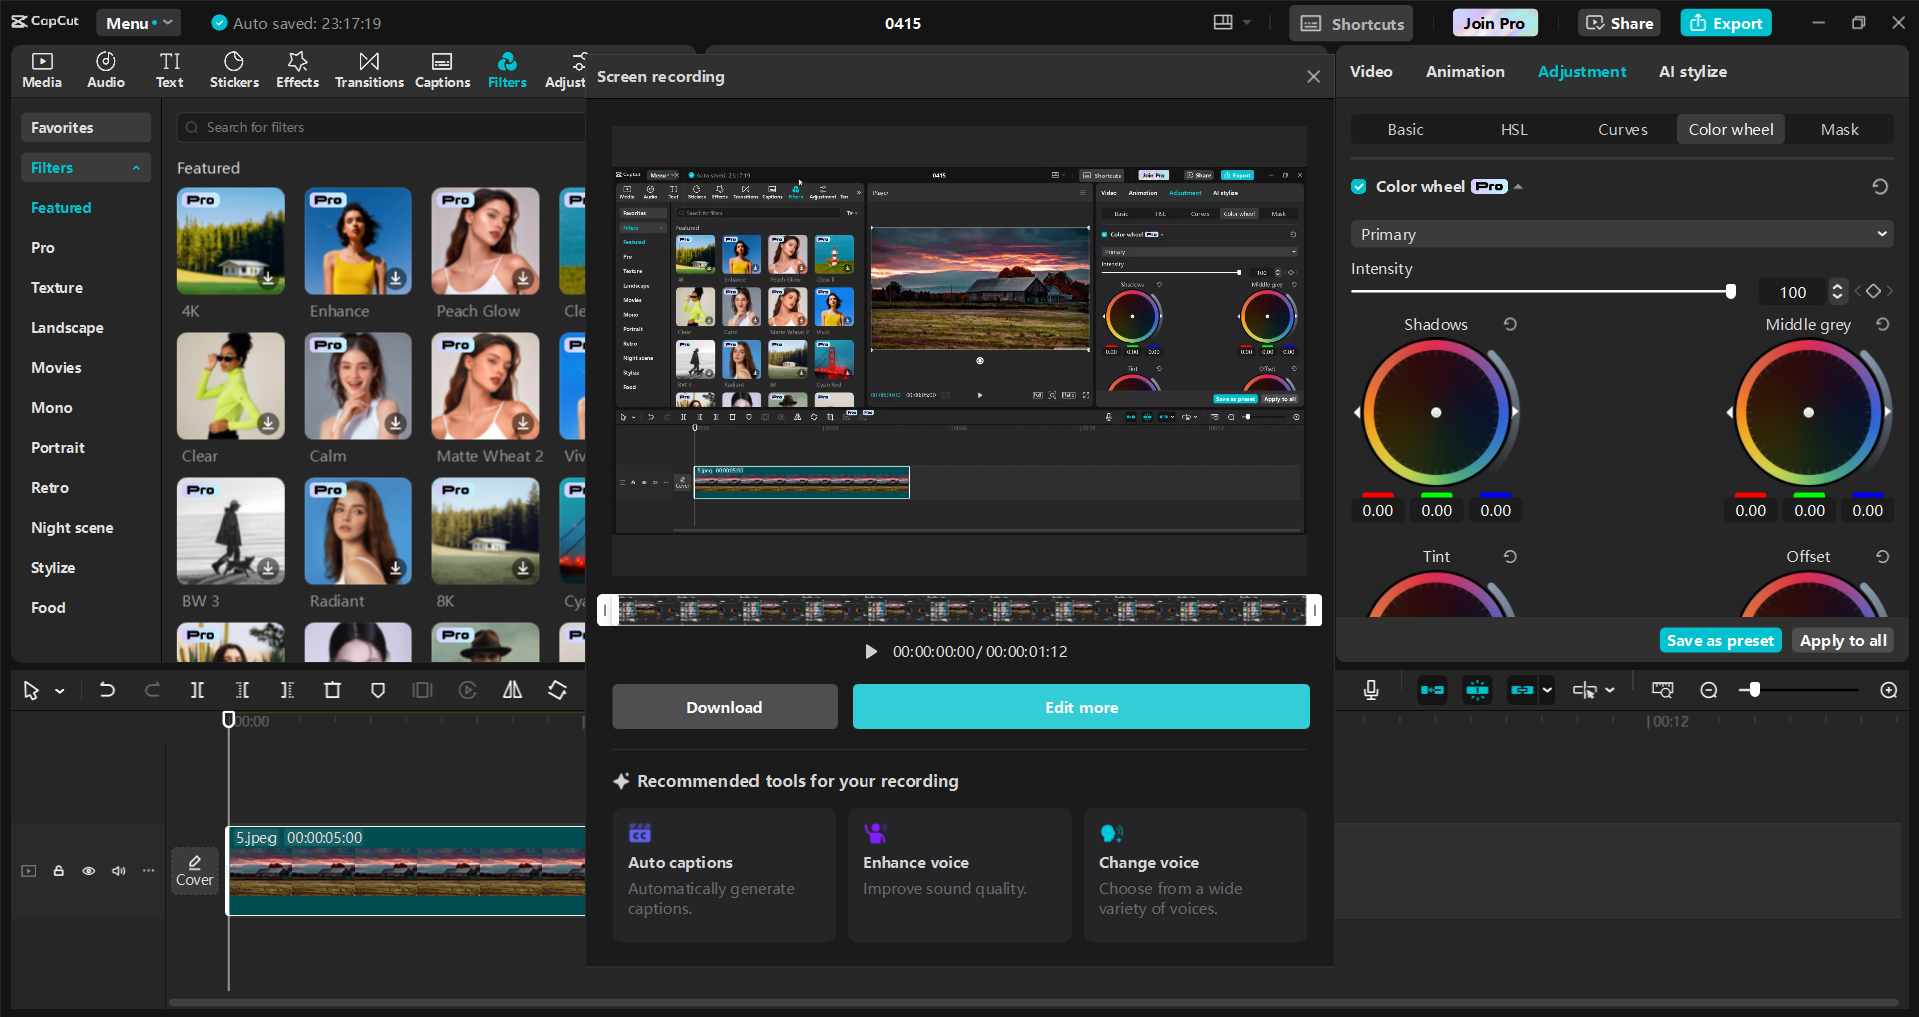1919x1017 pixels.
Task: Open the Stickers panel
Action: click(234, 70)
